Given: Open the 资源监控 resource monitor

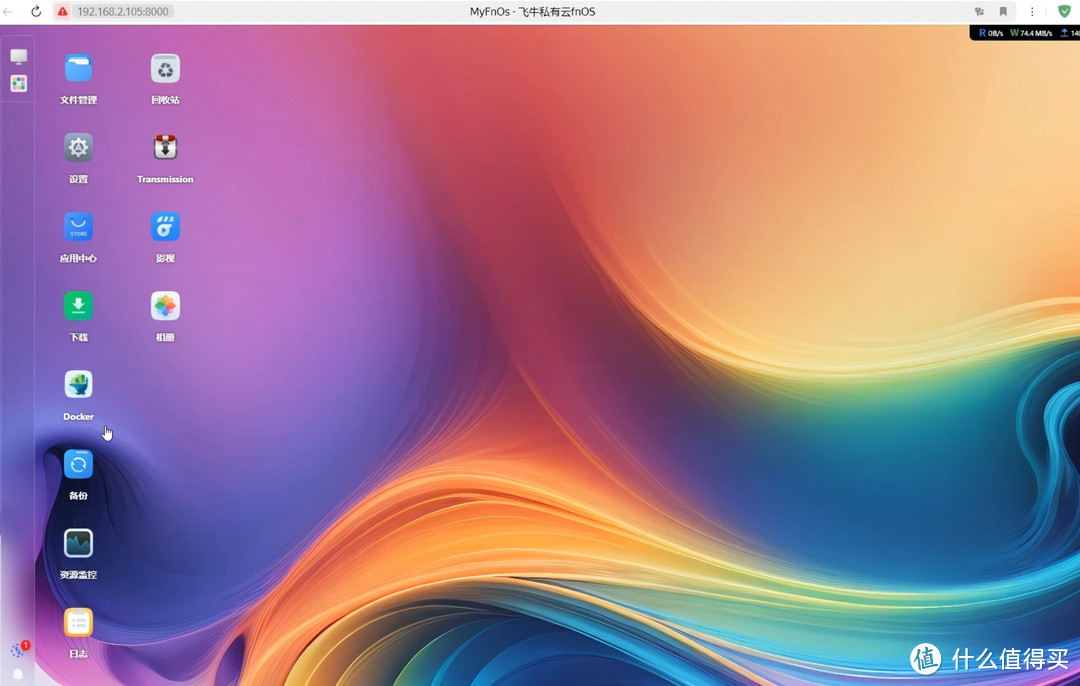Looking at the screenshot, I should tap(78, 543).
